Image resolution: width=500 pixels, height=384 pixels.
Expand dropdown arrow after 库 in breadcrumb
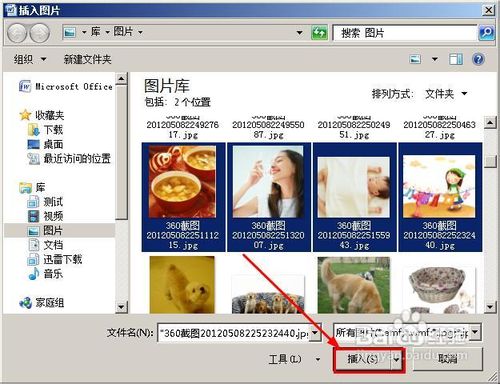108,32
